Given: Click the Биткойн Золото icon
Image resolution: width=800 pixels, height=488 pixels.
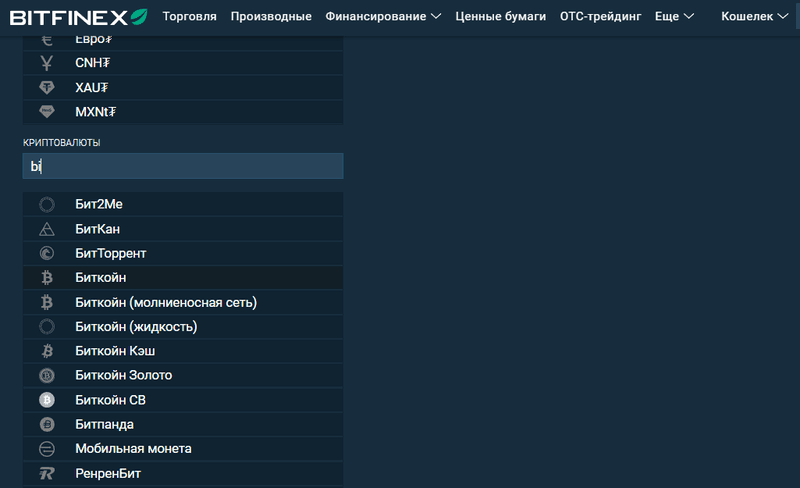Looking at the screenshot, I should [46, 375].
